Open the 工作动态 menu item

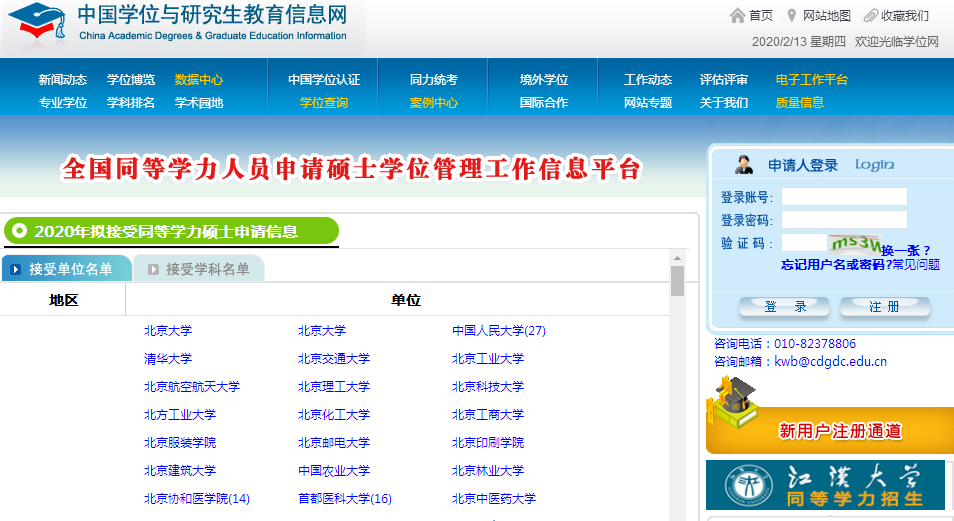648,80
